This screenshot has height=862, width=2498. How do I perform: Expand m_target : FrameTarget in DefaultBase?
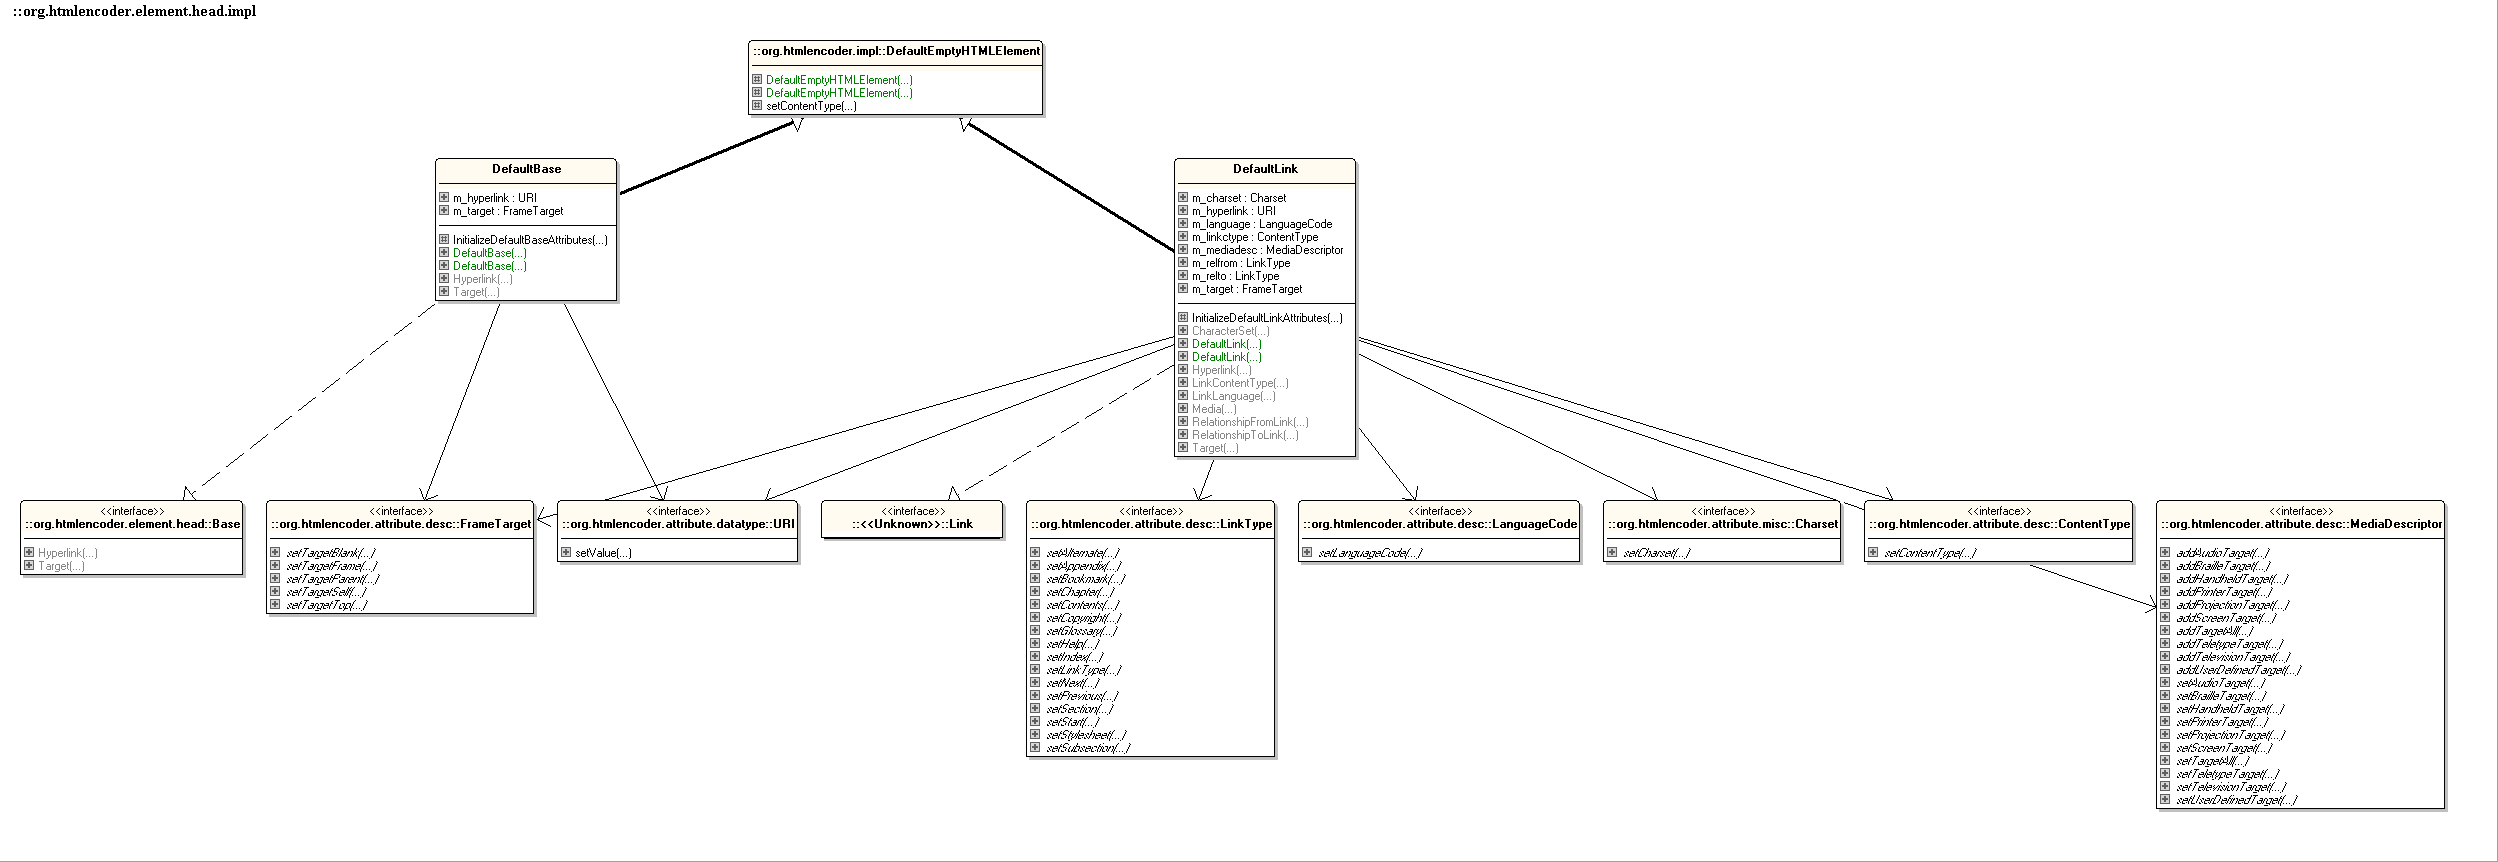click(444, 211)
